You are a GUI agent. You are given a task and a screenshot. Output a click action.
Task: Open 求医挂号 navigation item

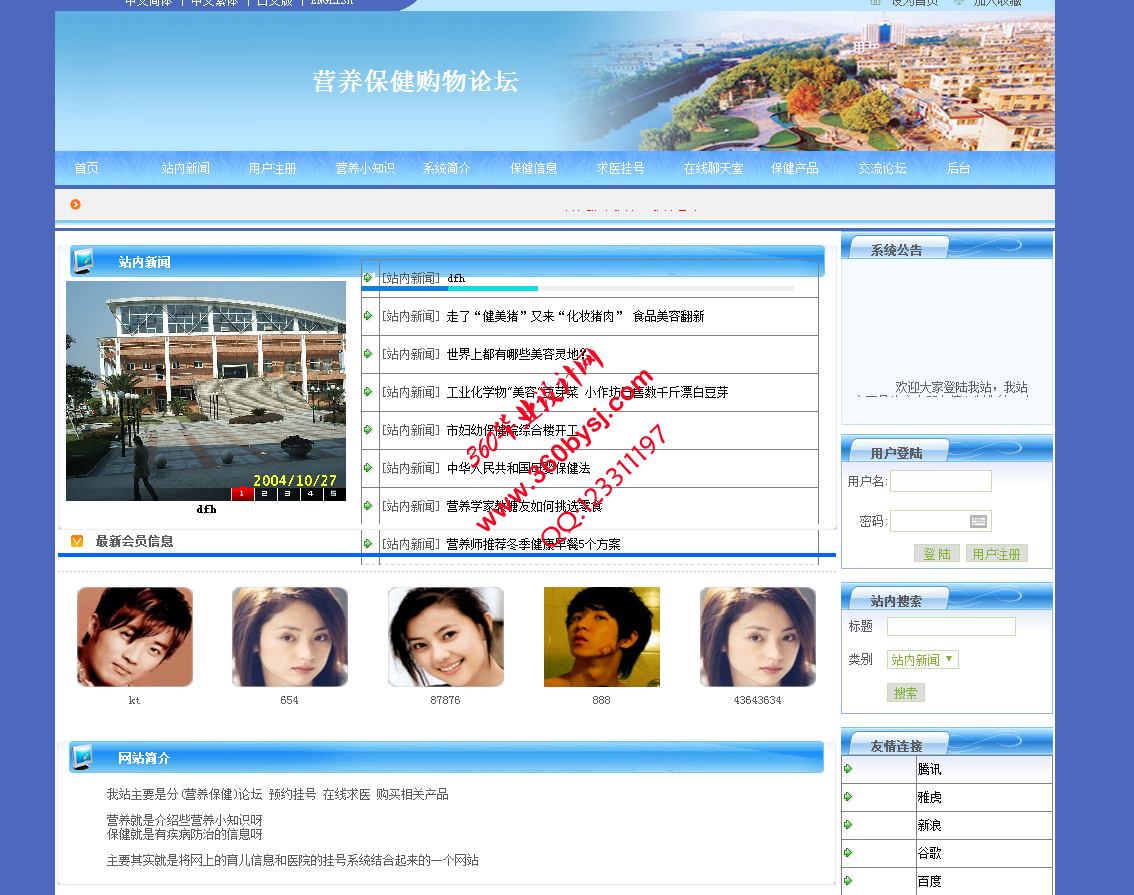[620, 168]
